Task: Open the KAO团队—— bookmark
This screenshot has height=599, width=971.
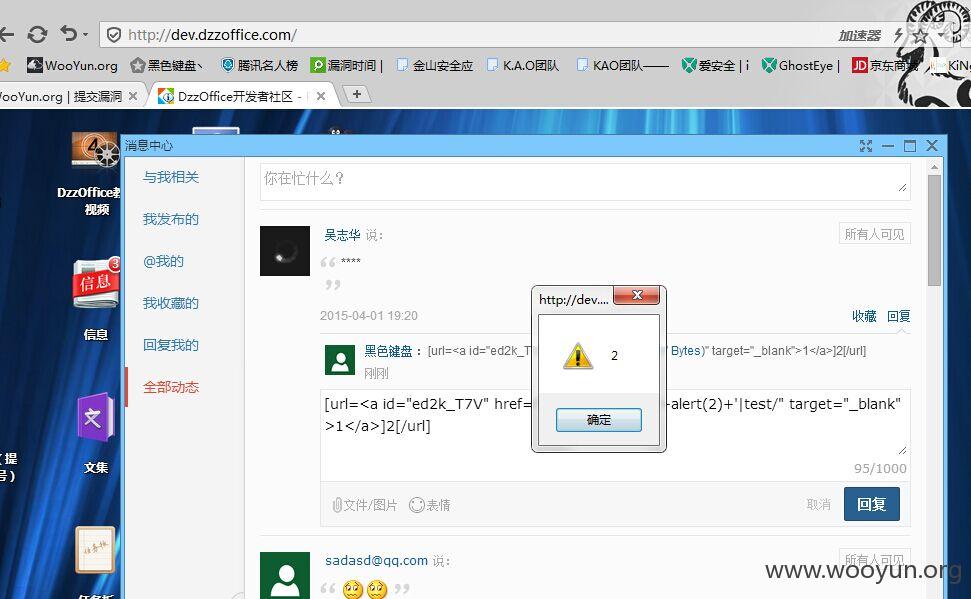Action: point(622,65)
